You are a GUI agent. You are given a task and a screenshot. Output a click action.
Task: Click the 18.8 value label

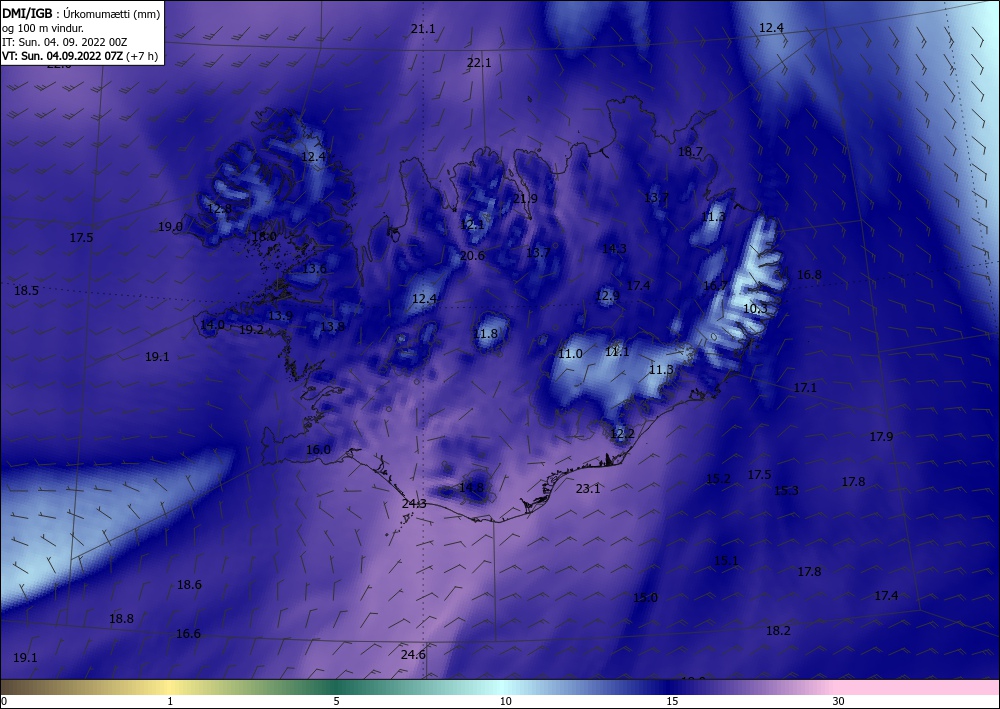(x=121, y=618)
